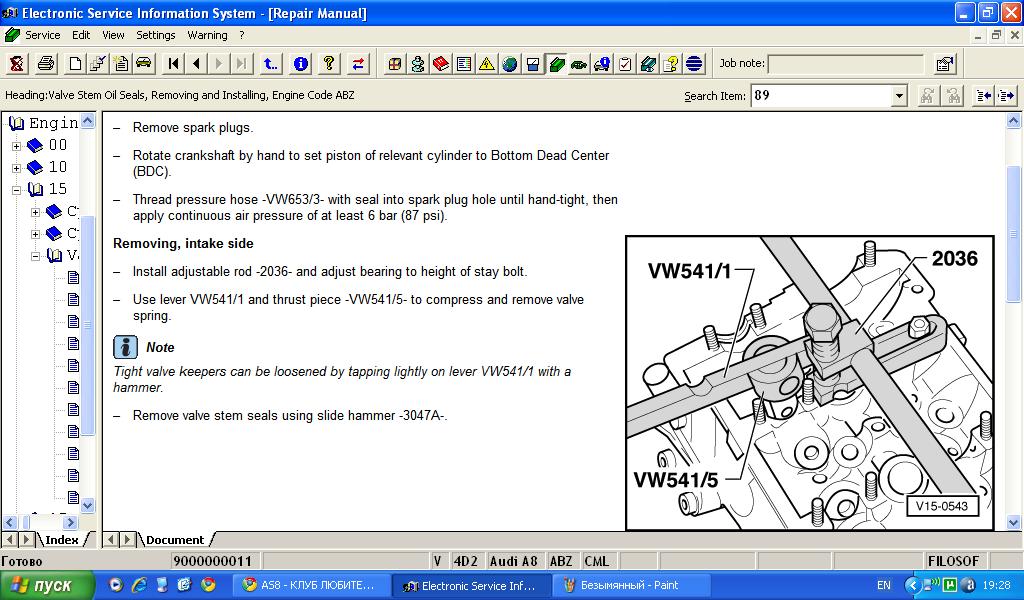Screen dimensions: 1024x600
Task: Click the red book icon in toolbar
Action: [x=441, y=64]
